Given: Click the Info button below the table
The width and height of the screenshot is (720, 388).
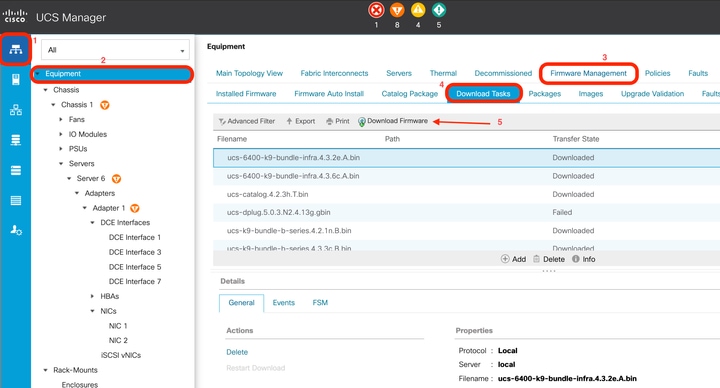Looking at the screenshot, I should click(x=584, y=259).
